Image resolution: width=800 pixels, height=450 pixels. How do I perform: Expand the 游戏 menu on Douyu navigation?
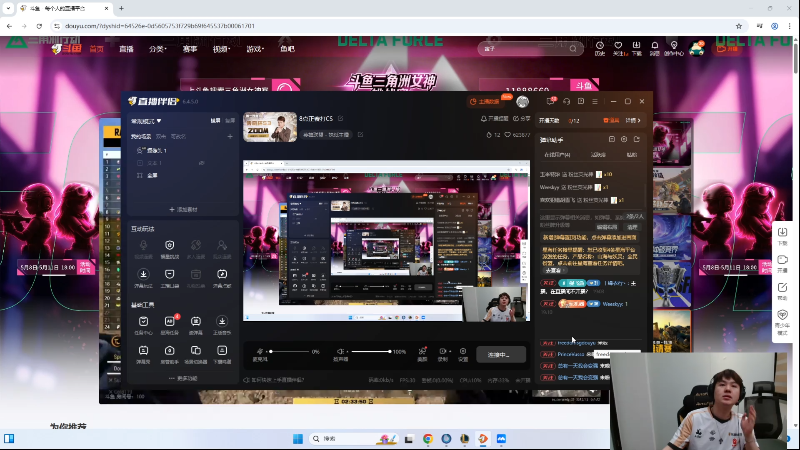[255, 49]
